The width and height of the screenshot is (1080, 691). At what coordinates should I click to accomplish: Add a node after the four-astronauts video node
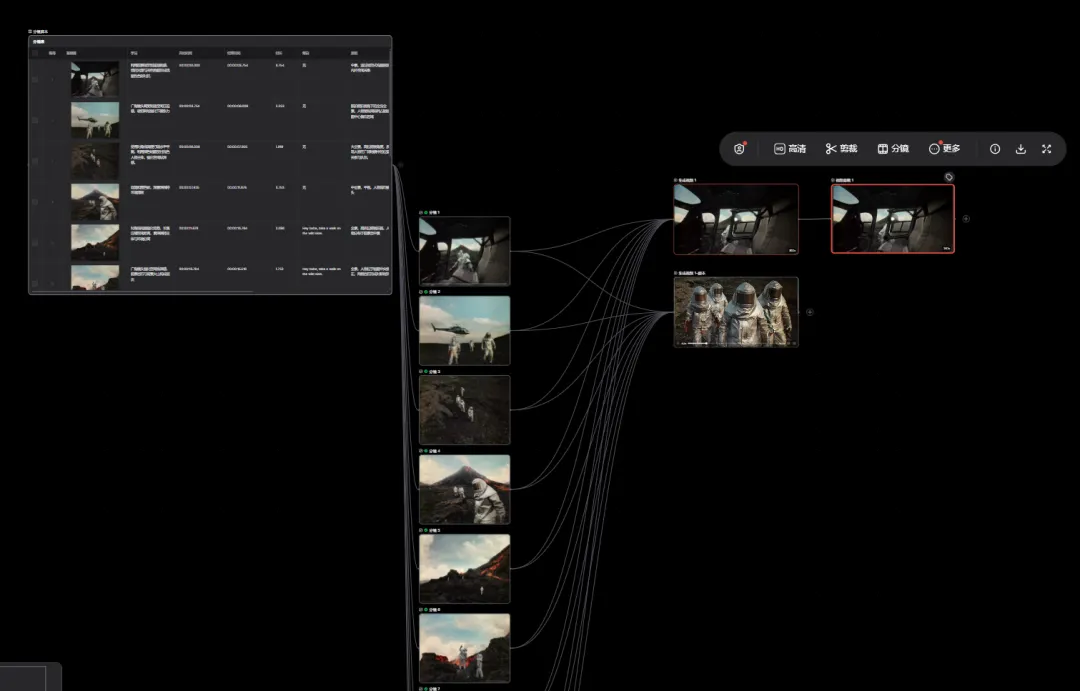pyautogui.click(x=810, y=312)
